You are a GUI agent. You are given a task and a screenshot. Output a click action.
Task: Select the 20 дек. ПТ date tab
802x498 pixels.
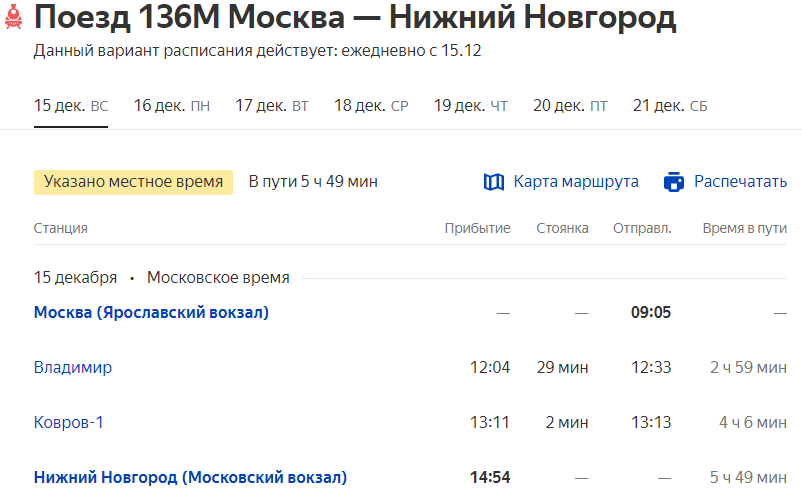(x=570, y=106)
